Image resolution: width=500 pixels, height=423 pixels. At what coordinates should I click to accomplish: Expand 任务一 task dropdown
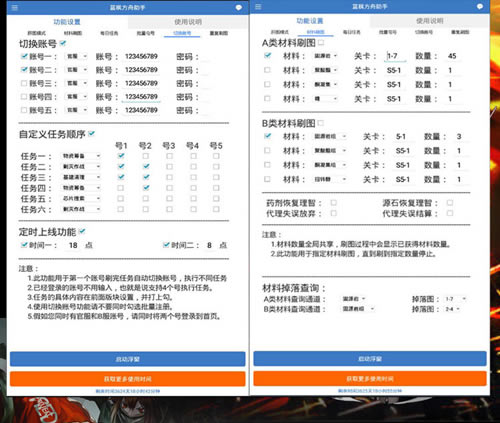point(81,156)
